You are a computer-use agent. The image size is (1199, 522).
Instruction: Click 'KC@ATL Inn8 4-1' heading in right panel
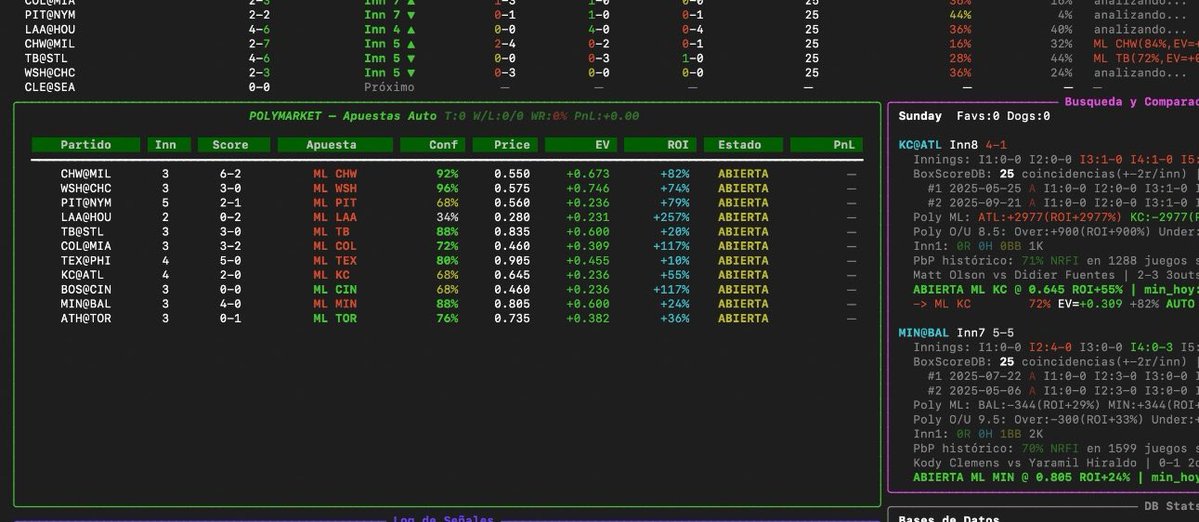(953, 144)
